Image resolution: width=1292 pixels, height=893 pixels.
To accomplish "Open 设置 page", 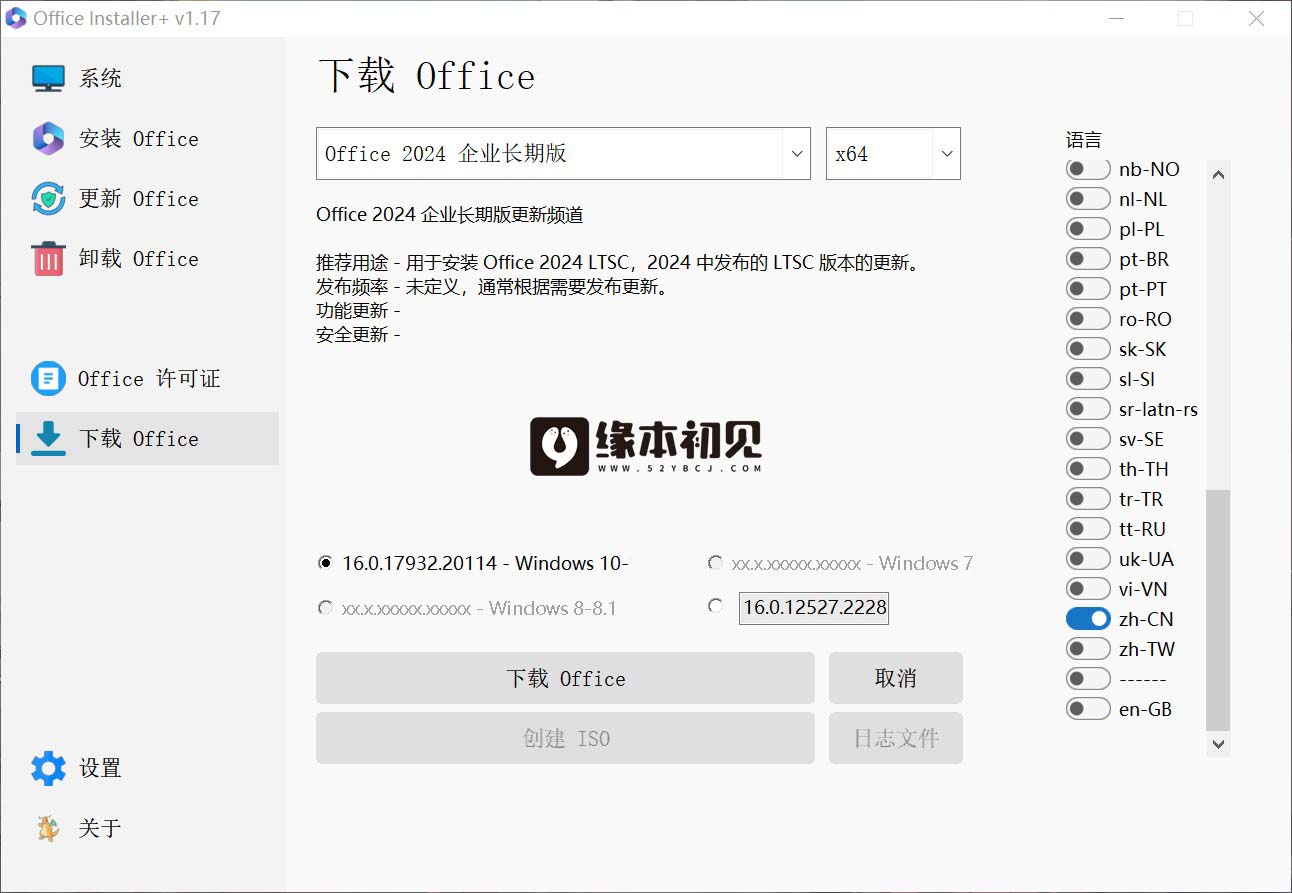I will pos(147,768).
